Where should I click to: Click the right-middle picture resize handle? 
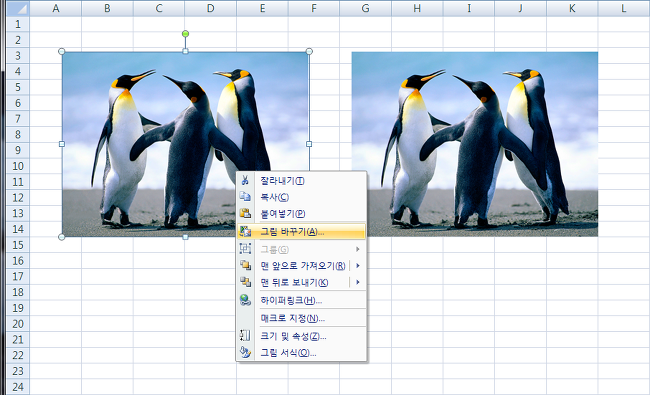point(309,144)
